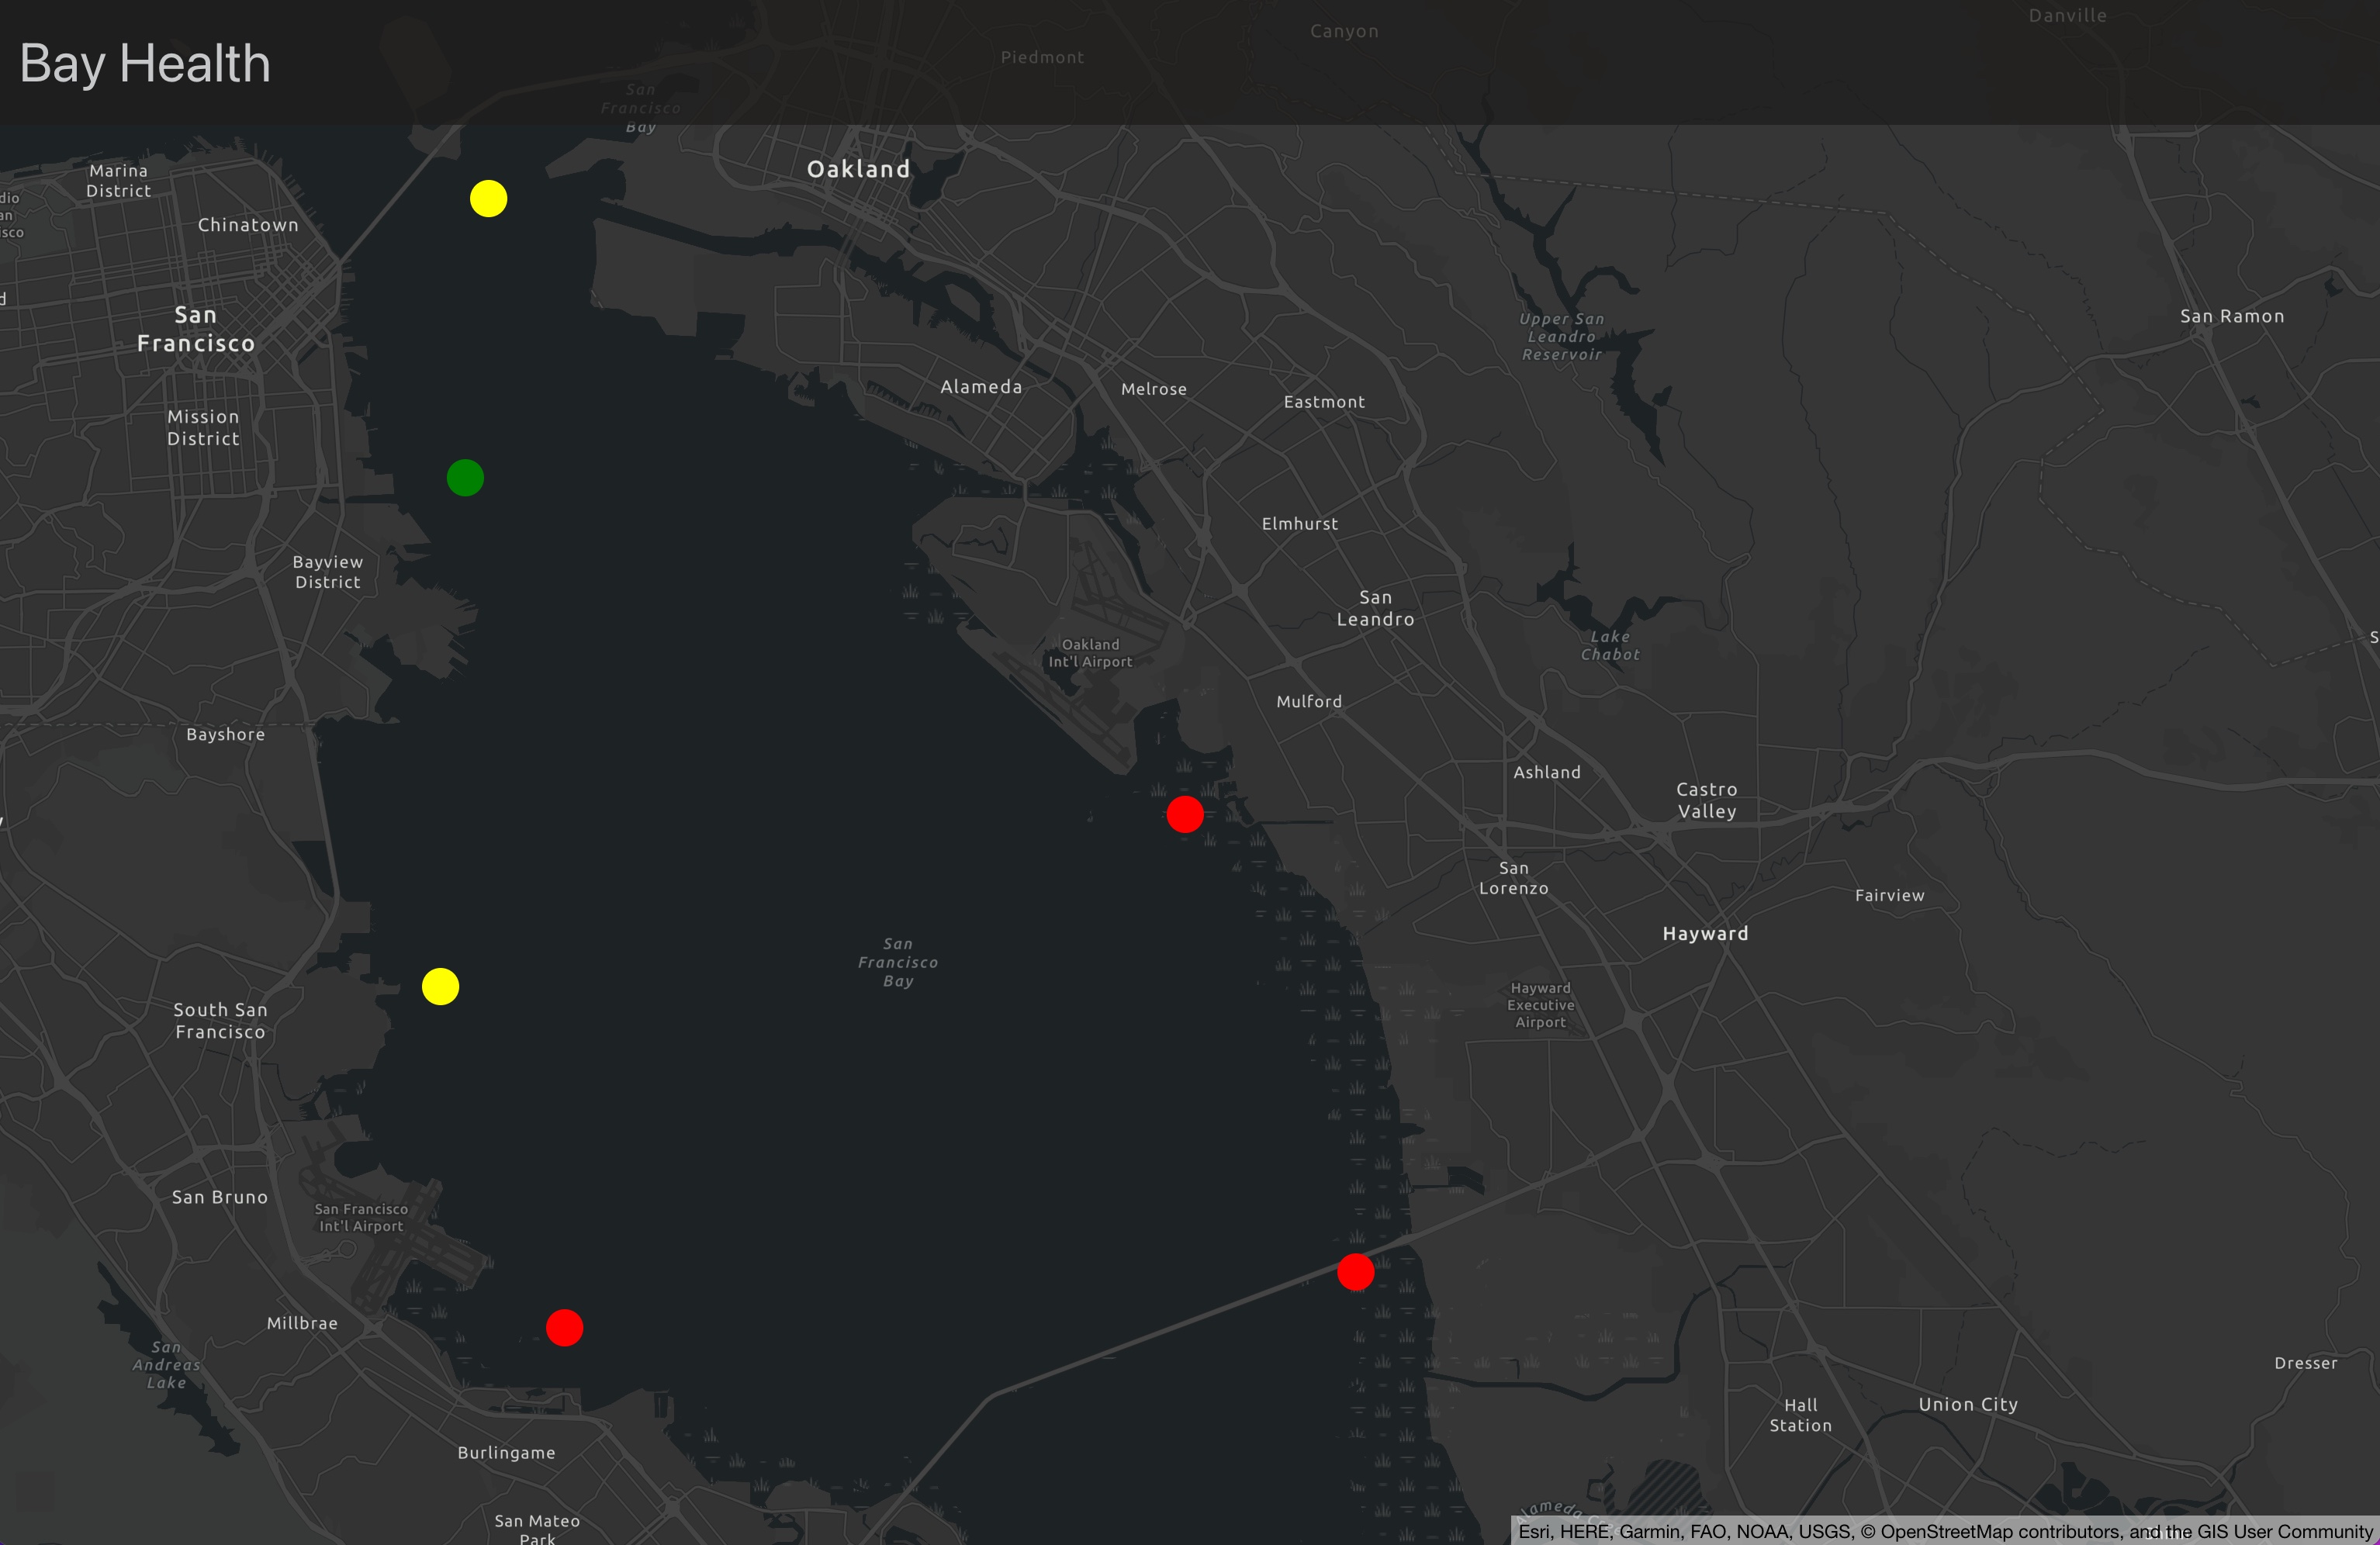The width and height of the screenshot is (2380, 1545).
Task: Click the yellow marker near Oakland Bay Bridge
Action: pos(488,199)
